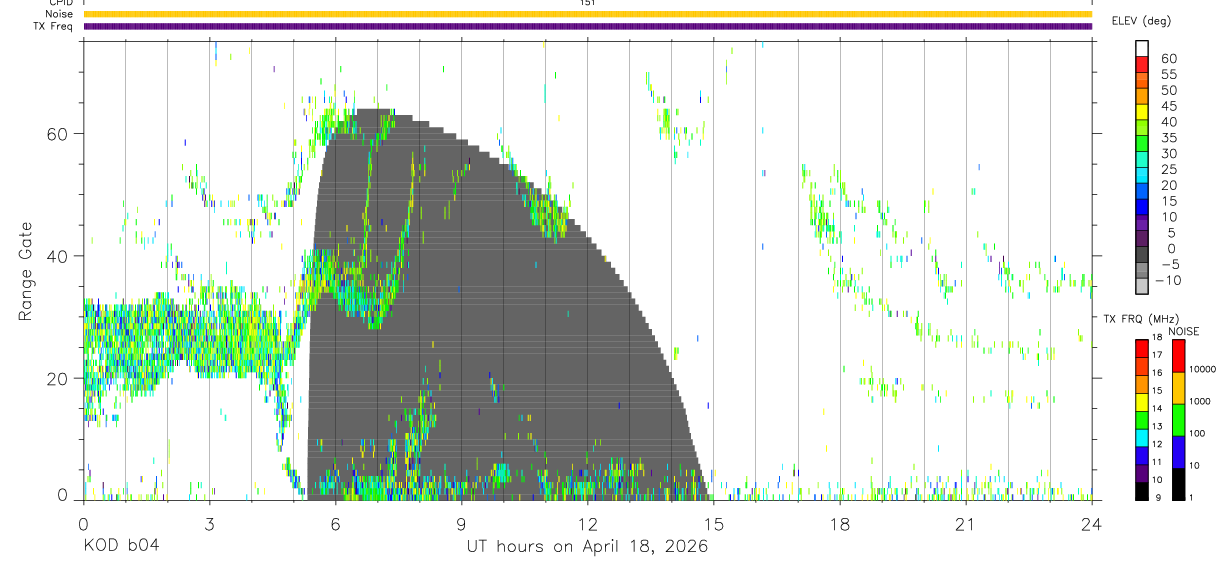The image size is (1228, 567).
Task: Click the Range Gate axis tick label "40"
Action: 58,256
